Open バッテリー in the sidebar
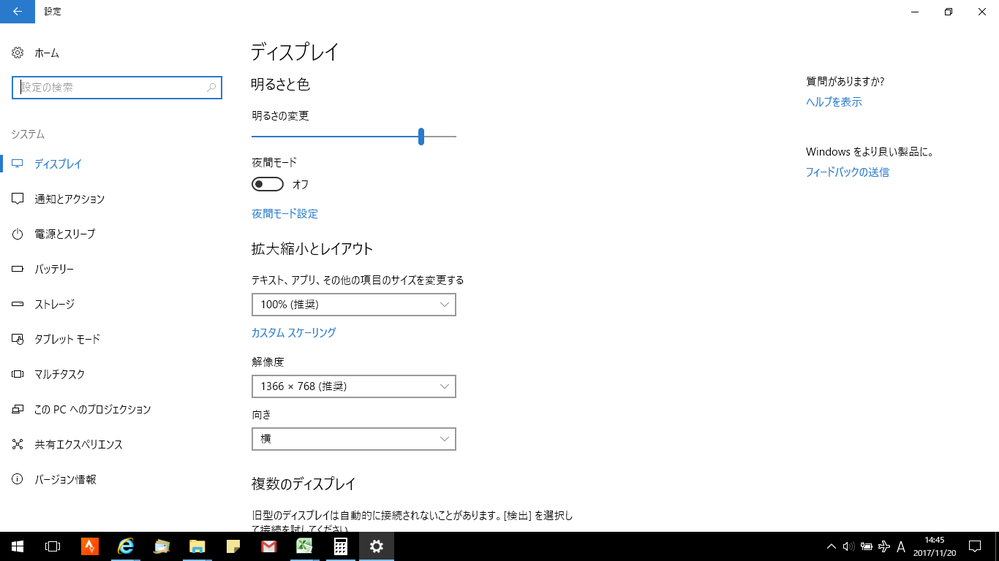The width and height of the screenshot is (999, 561). click(54, 269)
